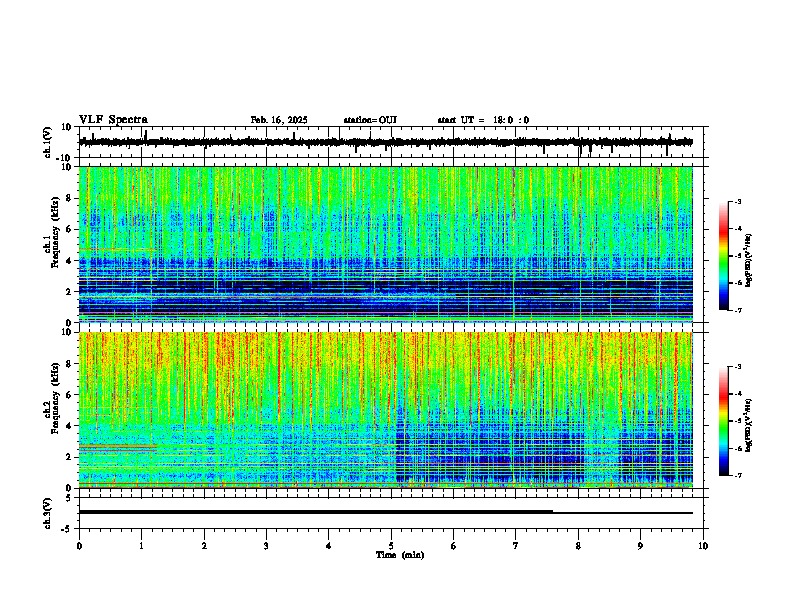Click time axis tick label "5"
Viewport: 792px width, 612px height.
click(x=391, y=546)
